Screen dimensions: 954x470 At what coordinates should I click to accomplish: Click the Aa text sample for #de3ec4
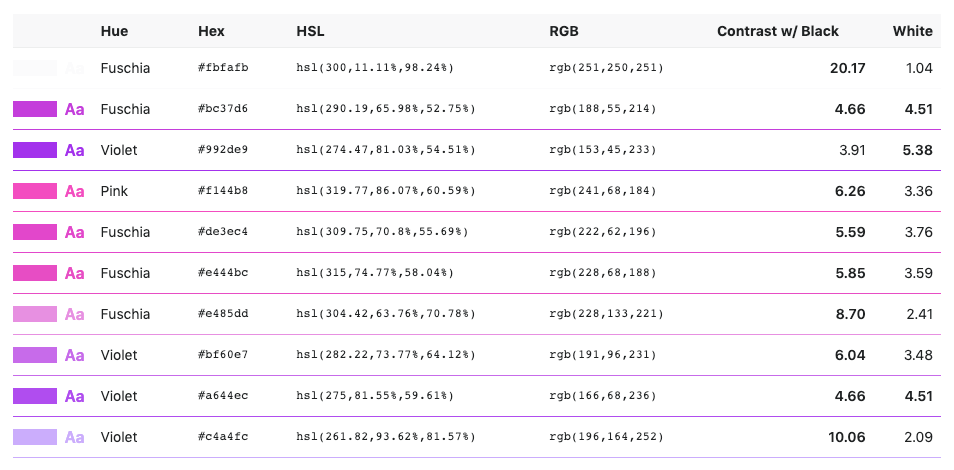tap(74, 232)
